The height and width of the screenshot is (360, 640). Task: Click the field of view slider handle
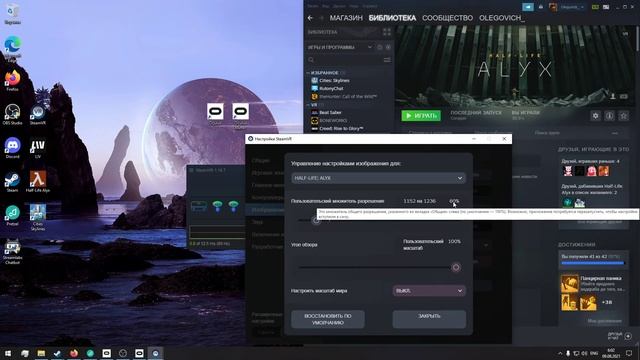pyautogui.click(x=456, y=267)
